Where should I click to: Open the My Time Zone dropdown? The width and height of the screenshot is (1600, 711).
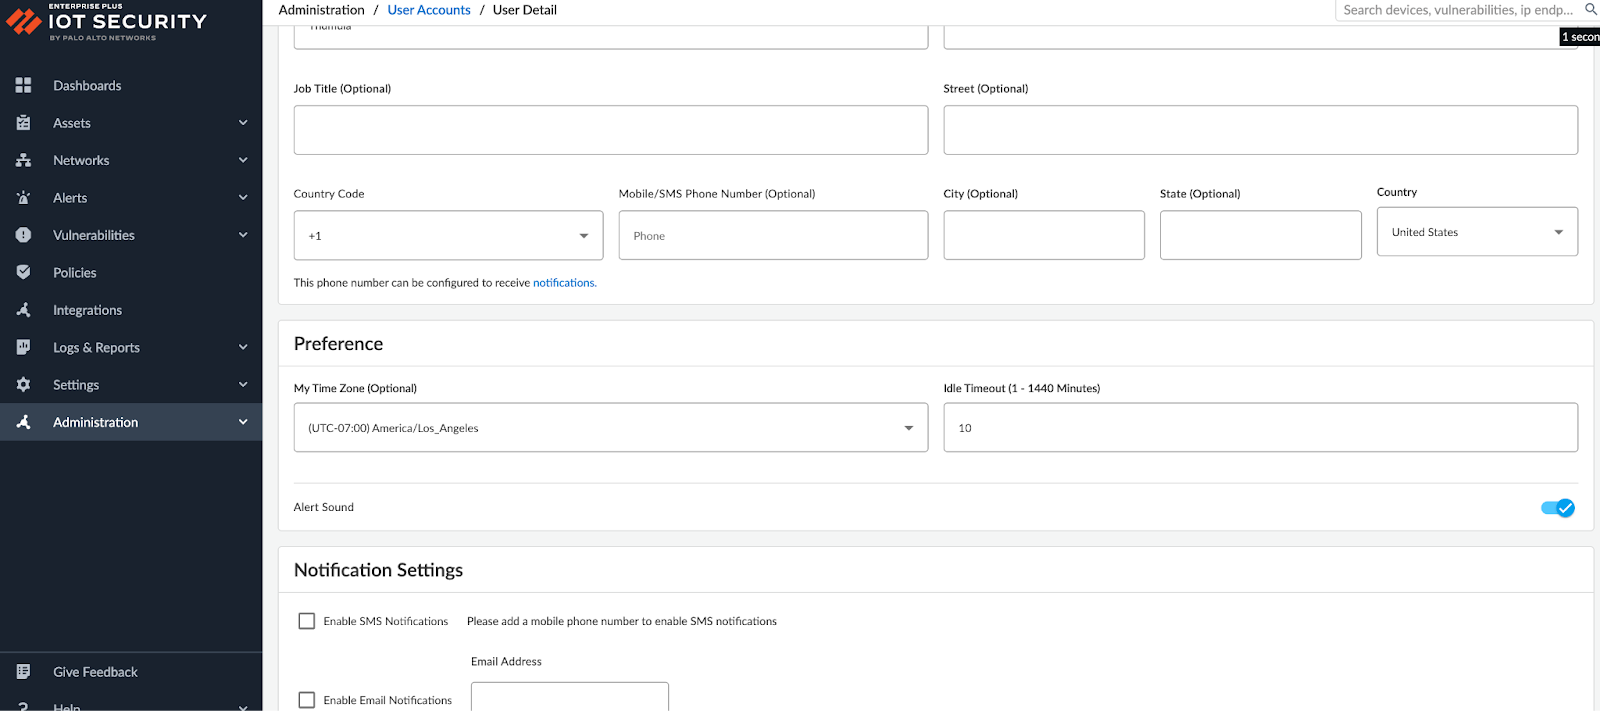coord(610,428)
